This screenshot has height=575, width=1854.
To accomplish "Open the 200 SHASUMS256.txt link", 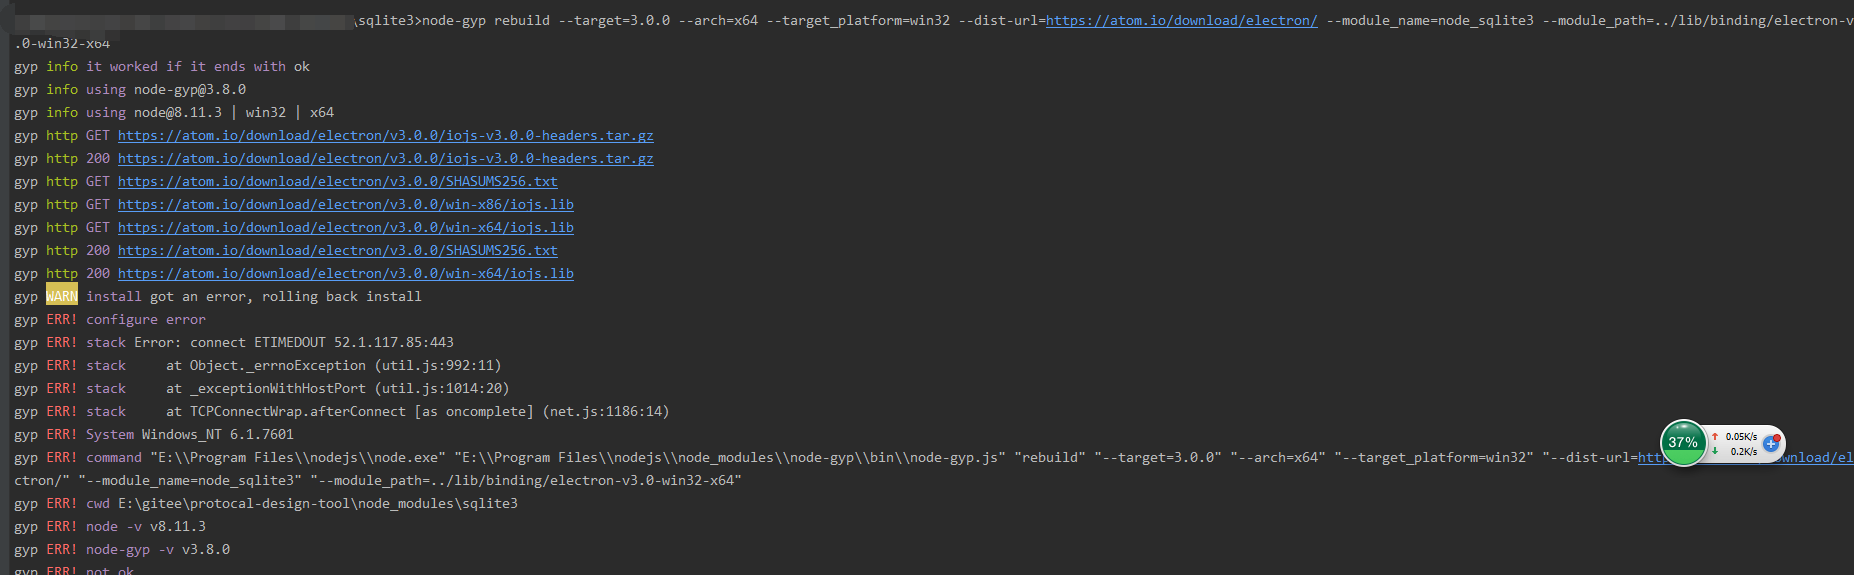I will tap(337, 250).
